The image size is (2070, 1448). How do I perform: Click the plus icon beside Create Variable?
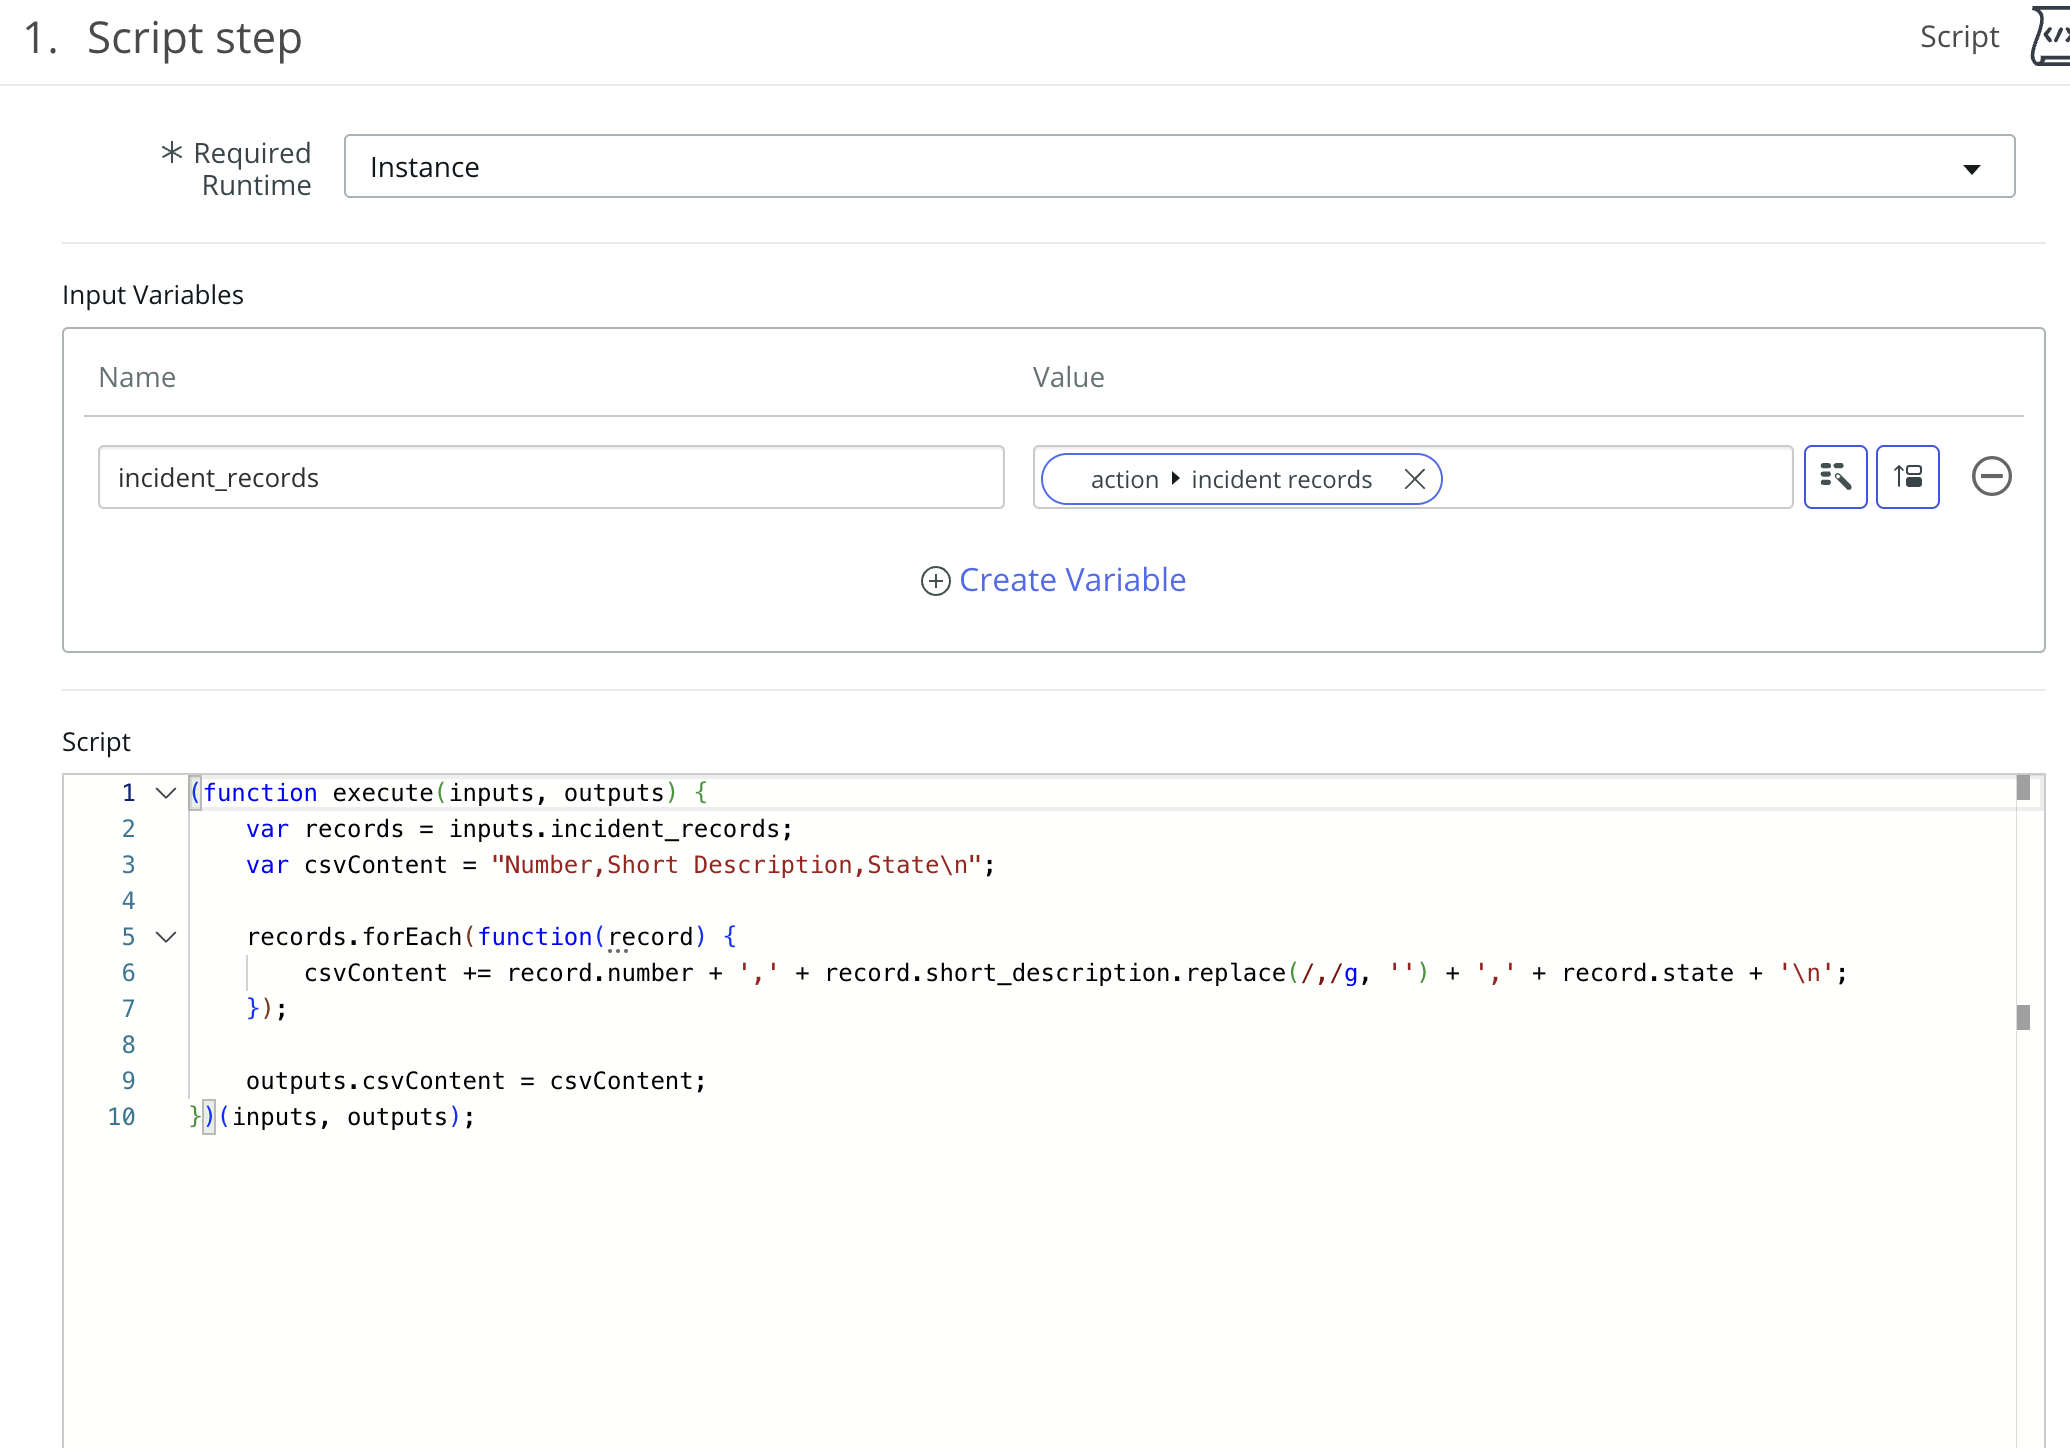[x=935, y=581]
